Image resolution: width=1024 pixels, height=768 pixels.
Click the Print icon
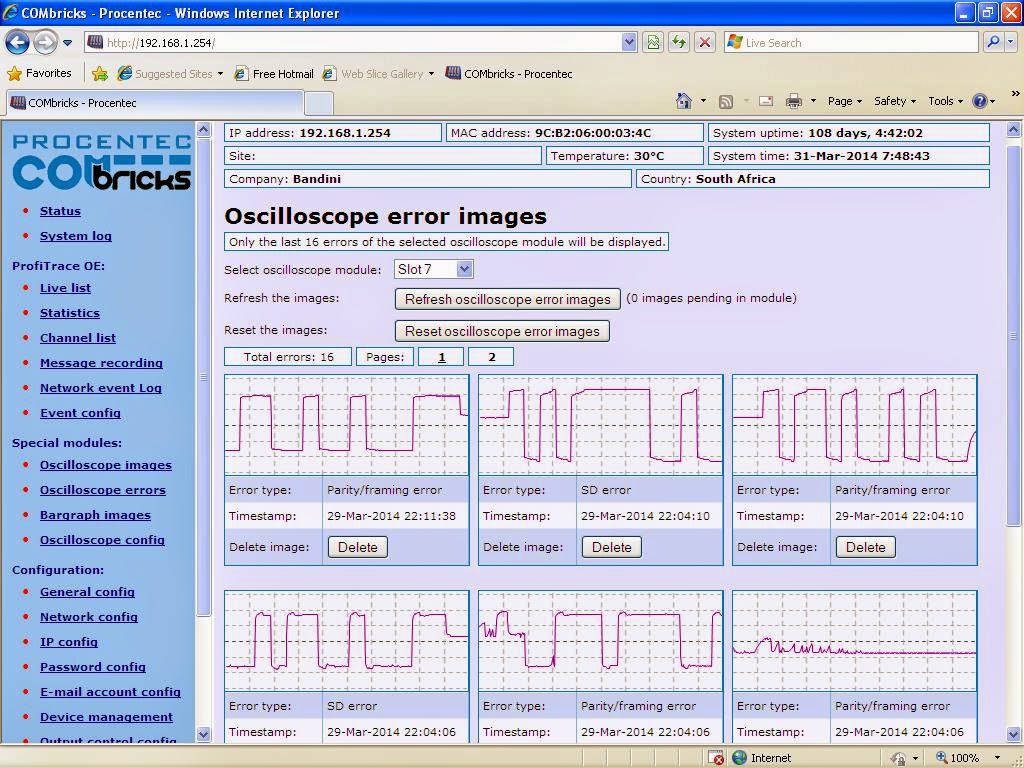(793, 101)
